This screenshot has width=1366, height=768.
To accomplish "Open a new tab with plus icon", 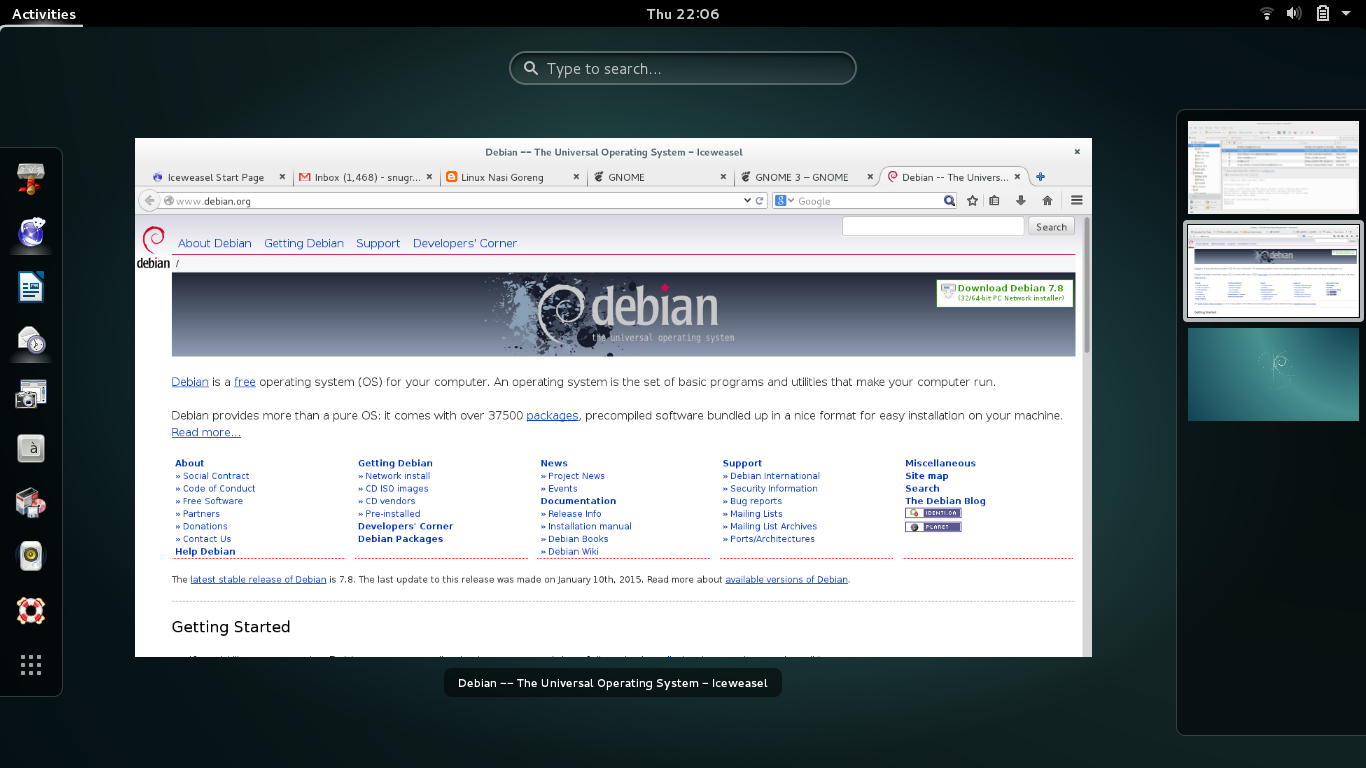I will 1041,177.
